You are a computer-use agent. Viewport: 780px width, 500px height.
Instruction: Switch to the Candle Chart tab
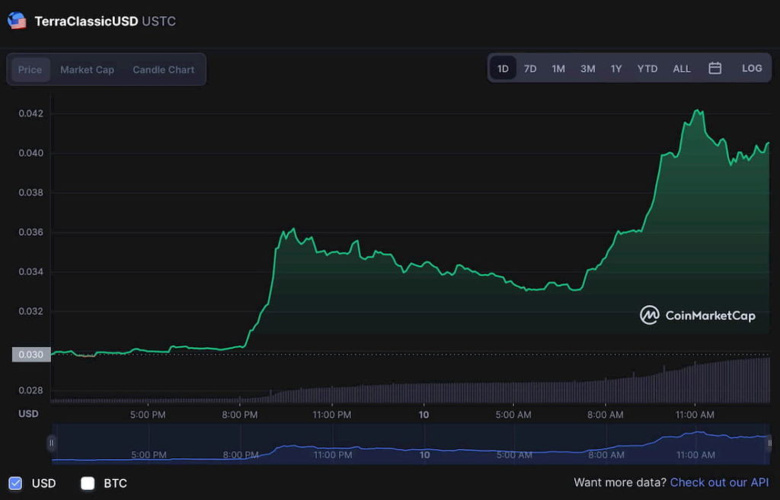[x=164, y=70]
